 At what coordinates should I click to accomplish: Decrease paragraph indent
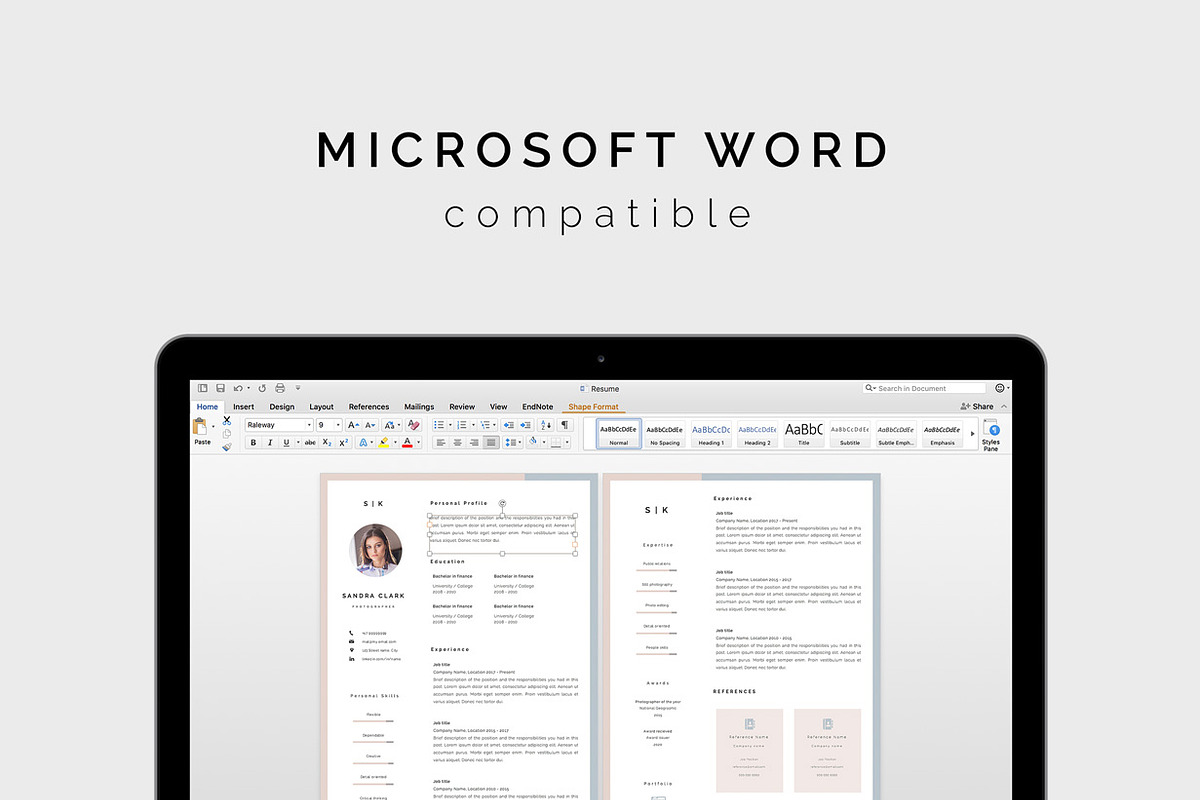[509, 425]
